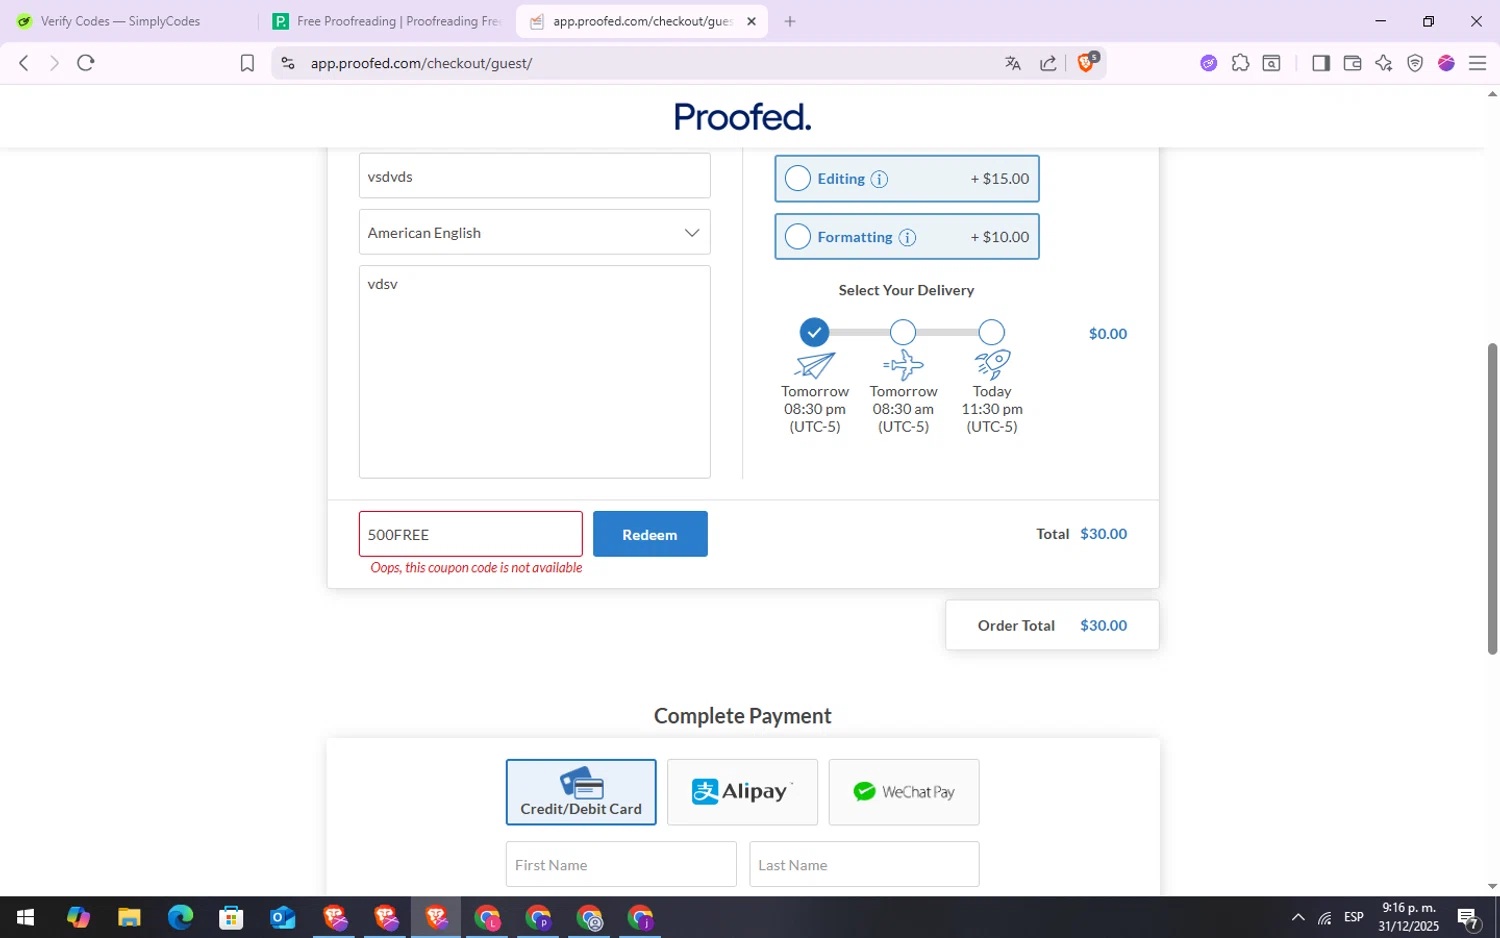Select Tomorrow 08:30 am delivery option

coord(903,332)
